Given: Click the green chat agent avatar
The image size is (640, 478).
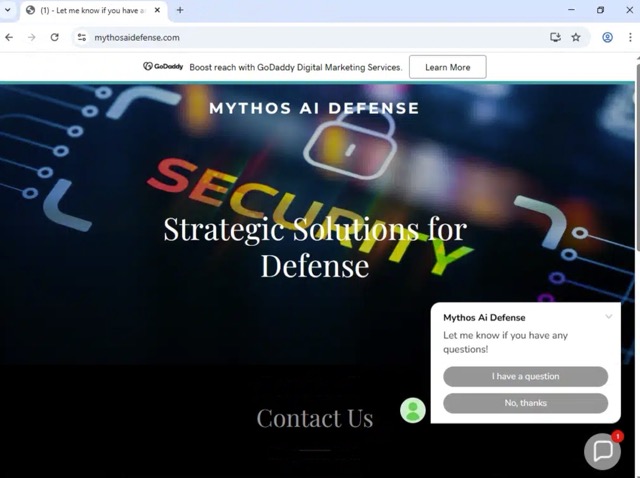Looking at the screenshot, I should click(x=413, y=410).
